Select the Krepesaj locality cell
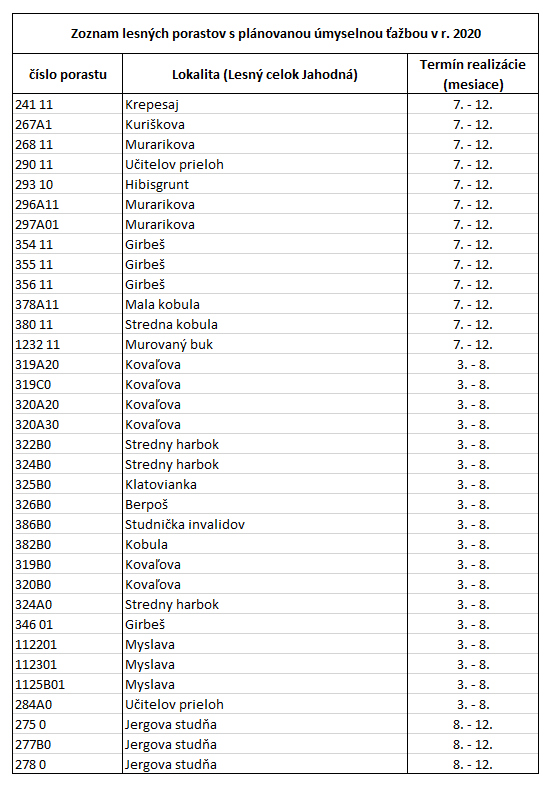Viewport: 551px width, 786px height. click(x=265, y=104)
